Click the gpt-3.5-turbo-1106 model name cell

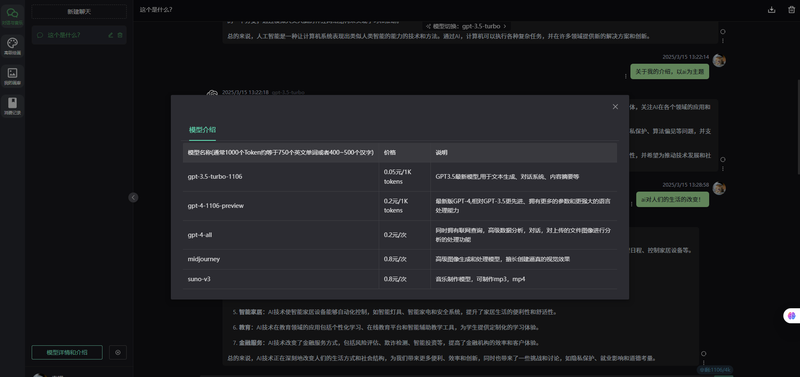click(281, 177)
